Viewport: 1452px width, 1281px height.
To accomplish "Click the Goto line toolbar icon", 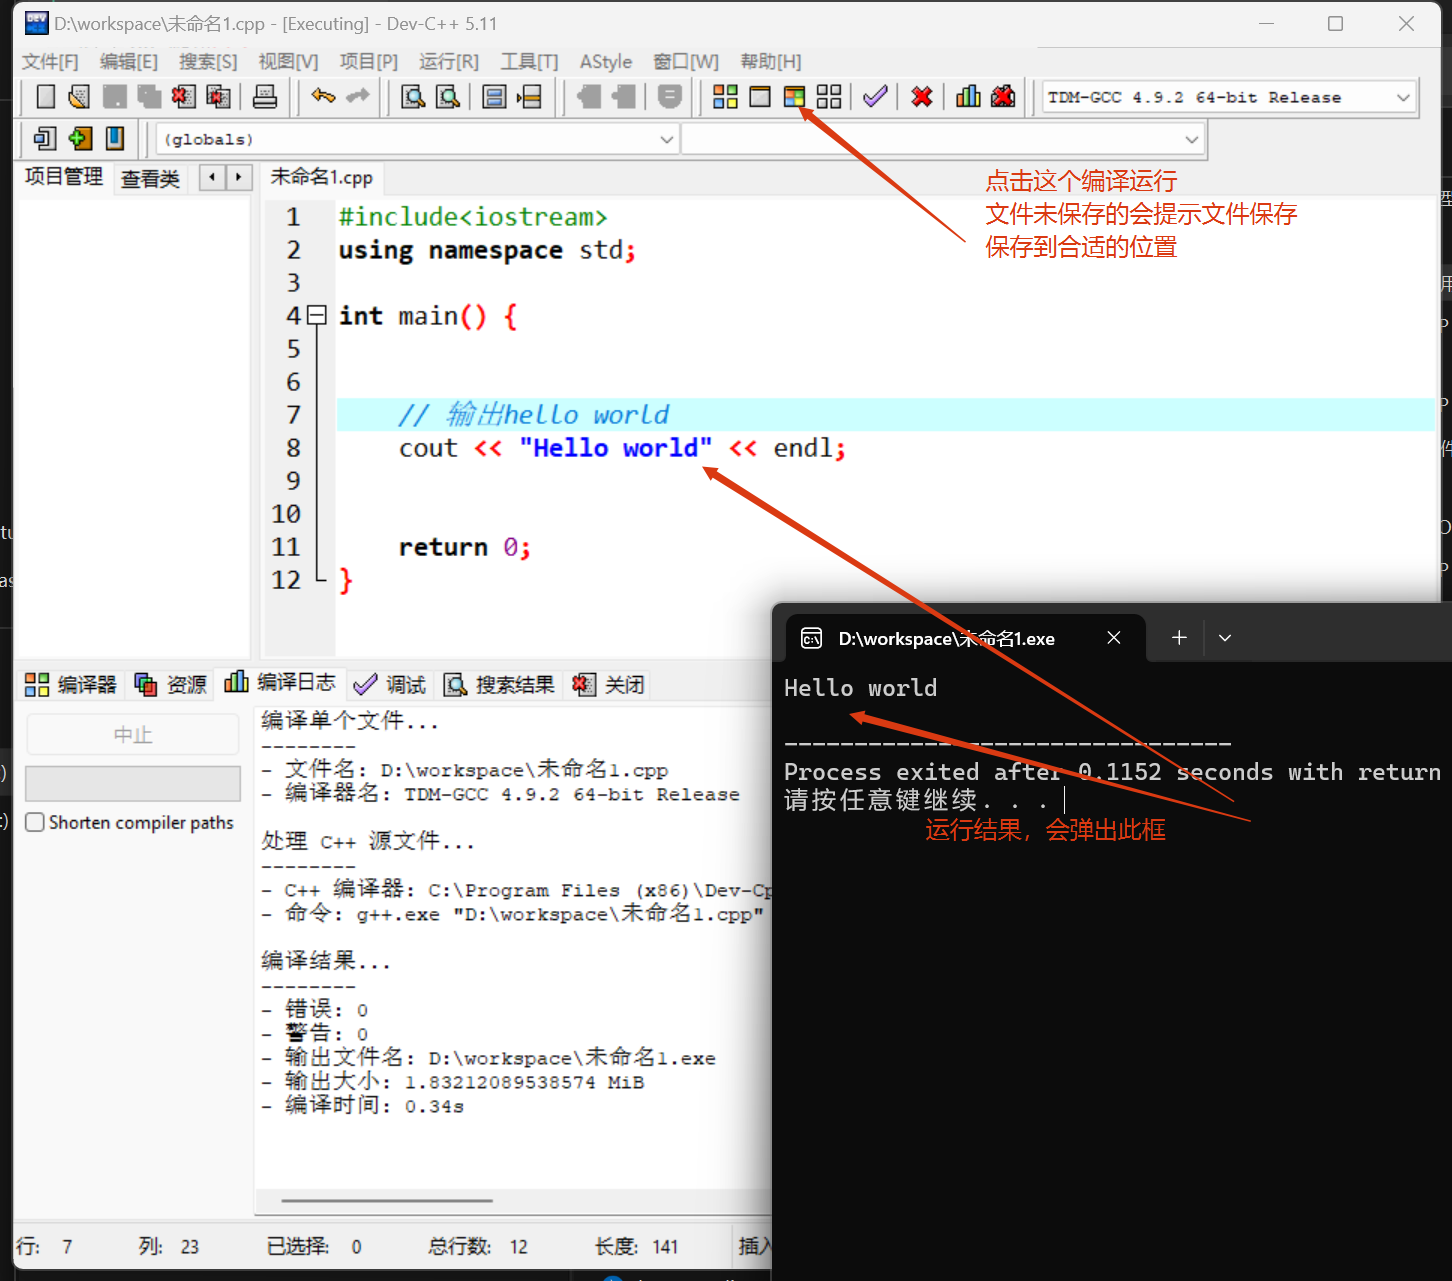I will [529, 97].
